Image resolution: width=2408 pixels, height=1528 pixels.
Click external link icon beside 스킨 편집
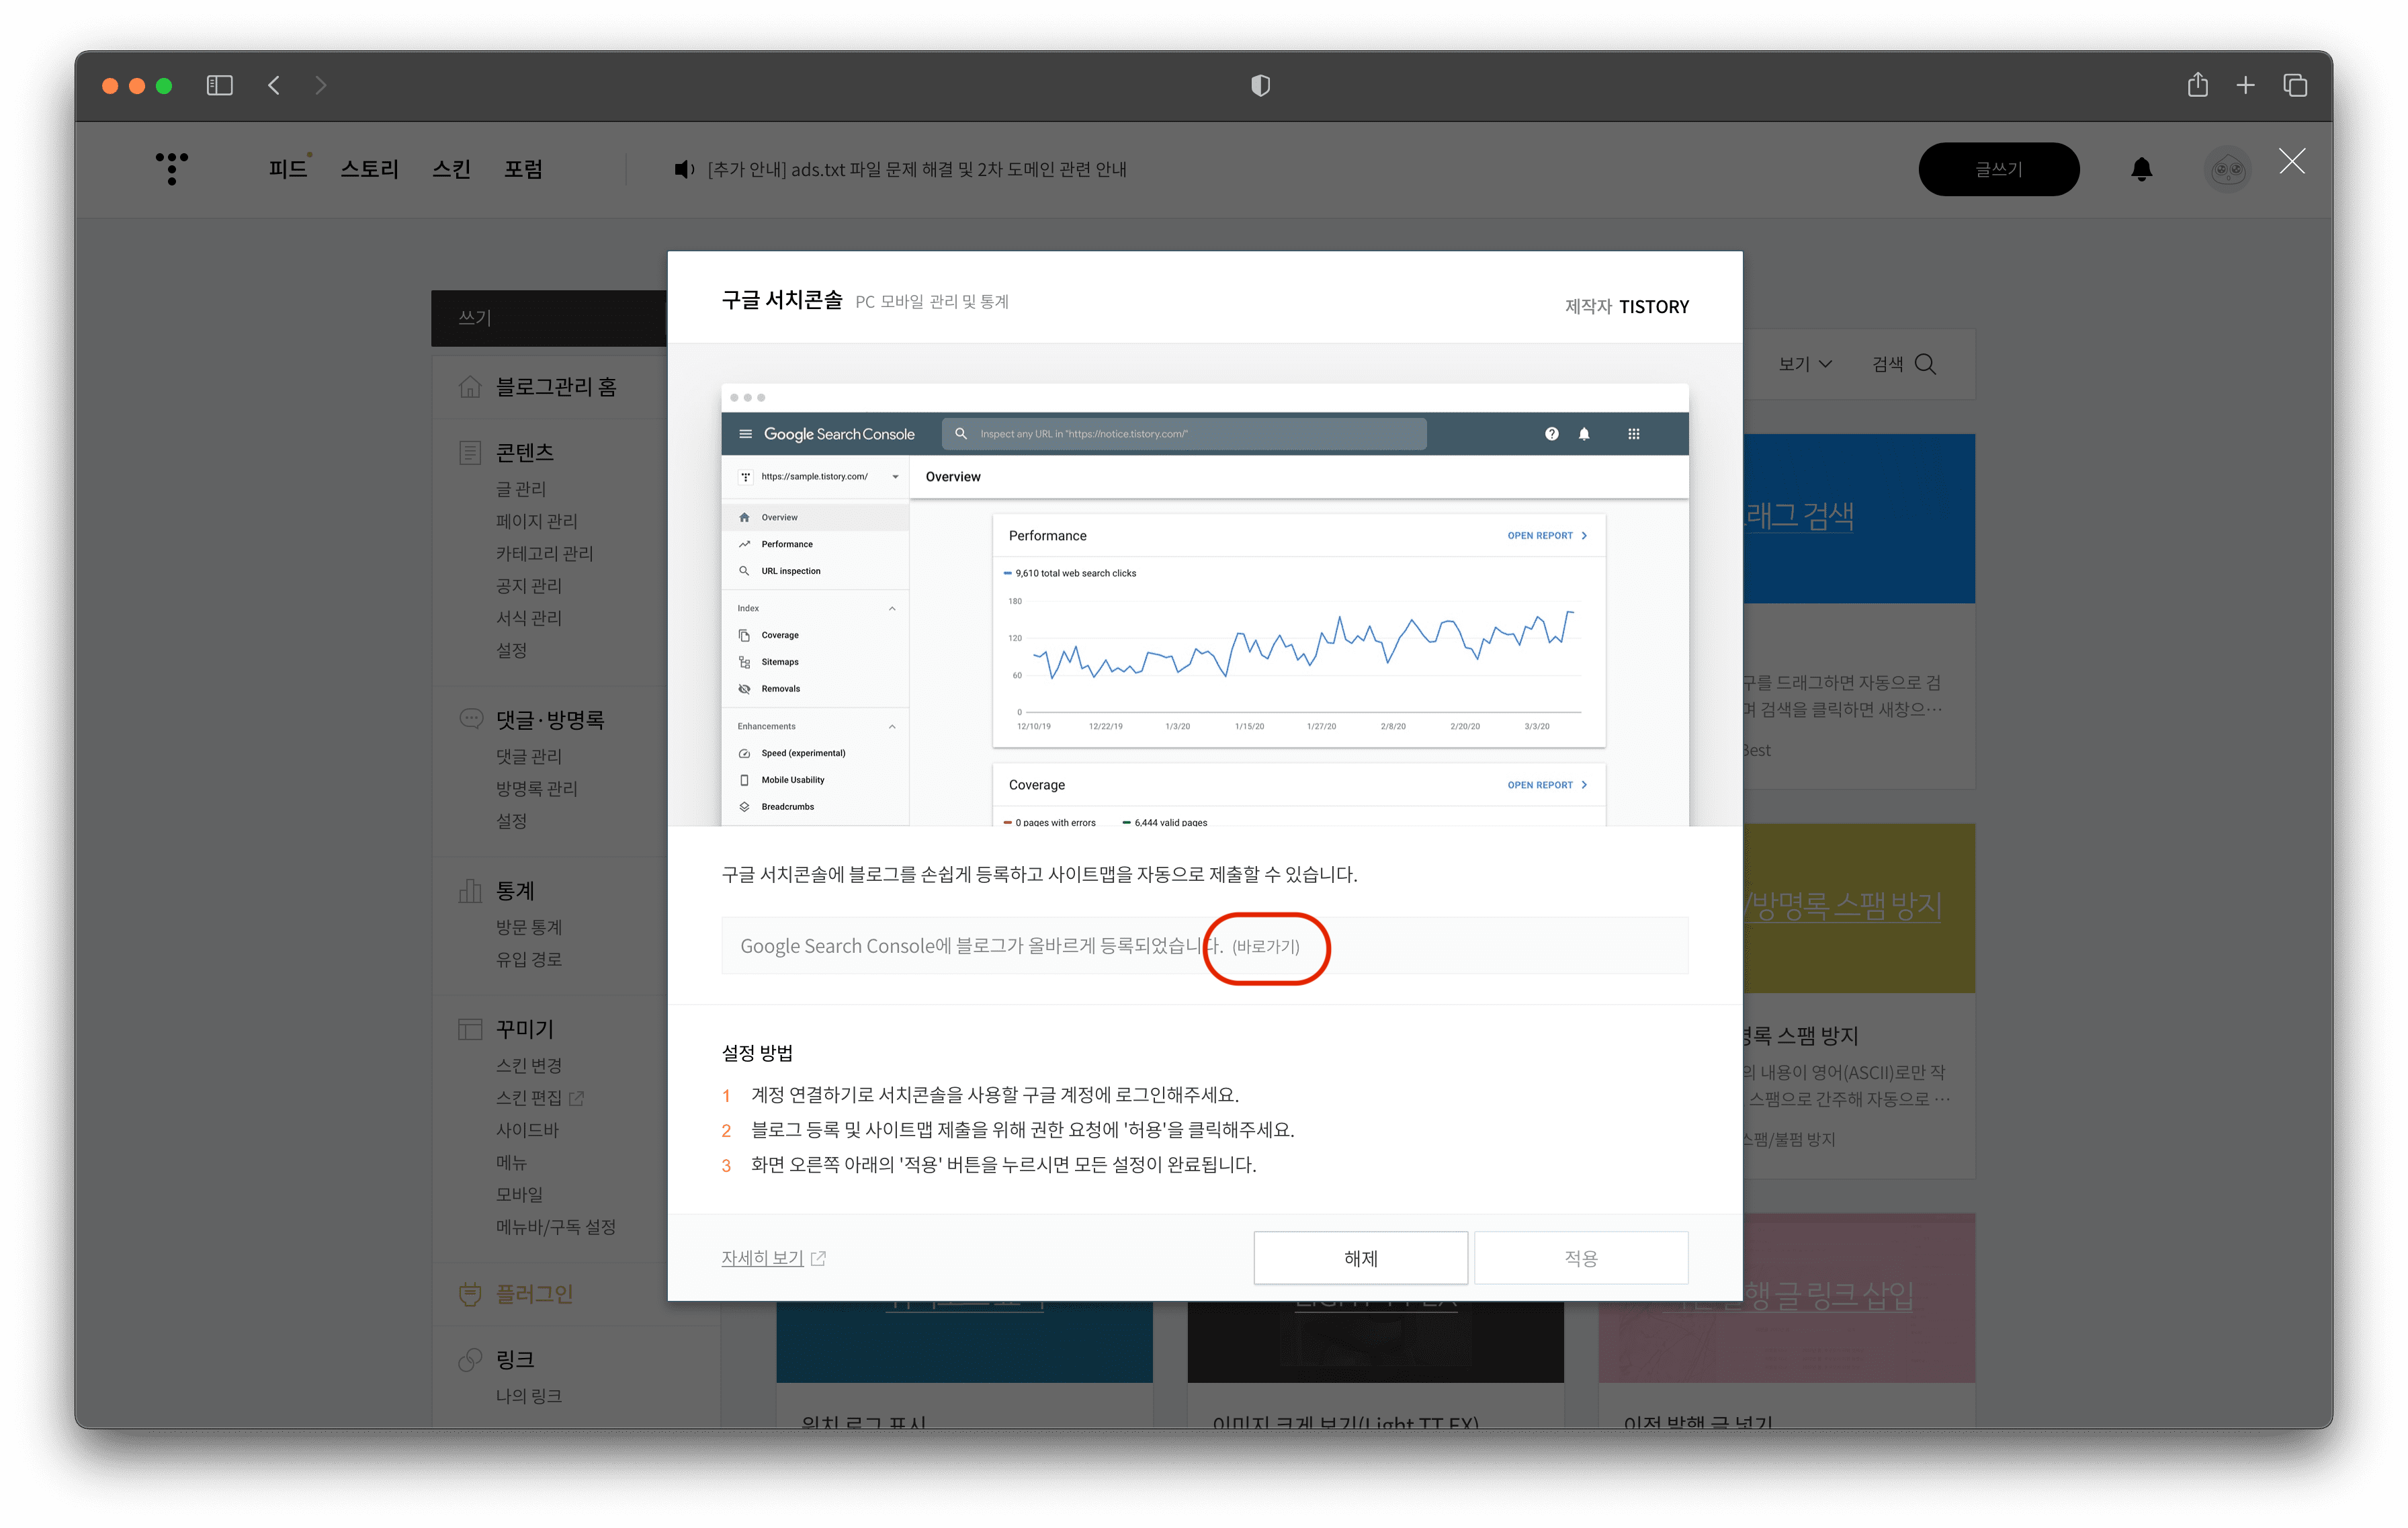[x=576, y=1098]
